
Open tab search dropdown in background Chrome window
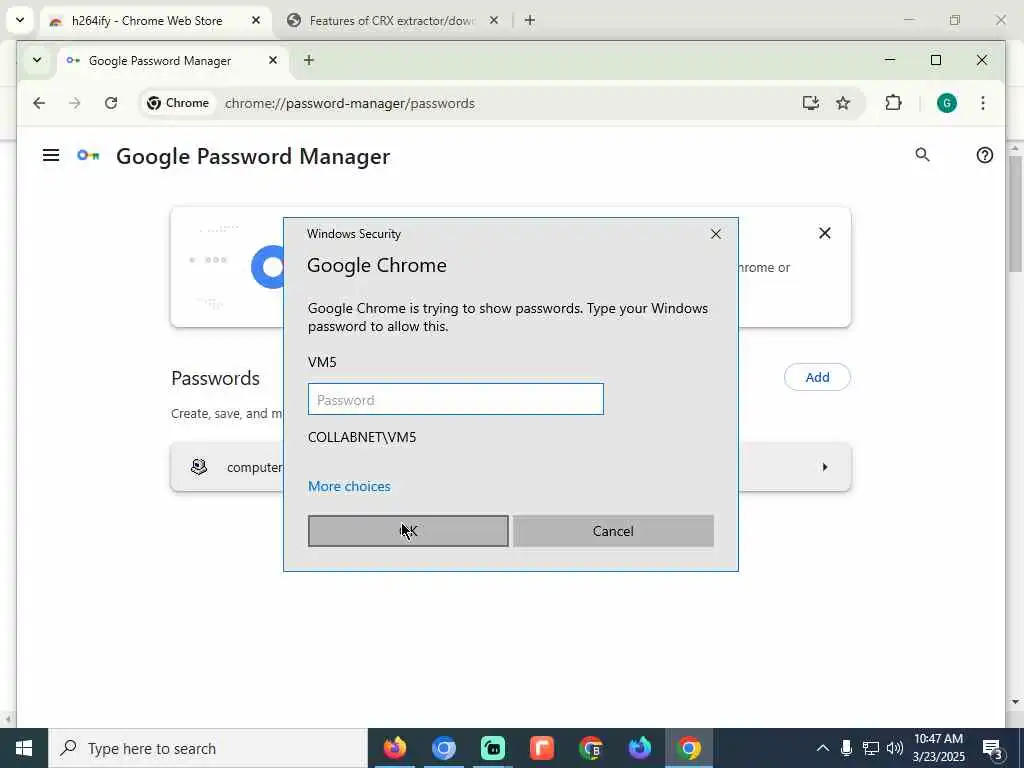pos(20,20)
